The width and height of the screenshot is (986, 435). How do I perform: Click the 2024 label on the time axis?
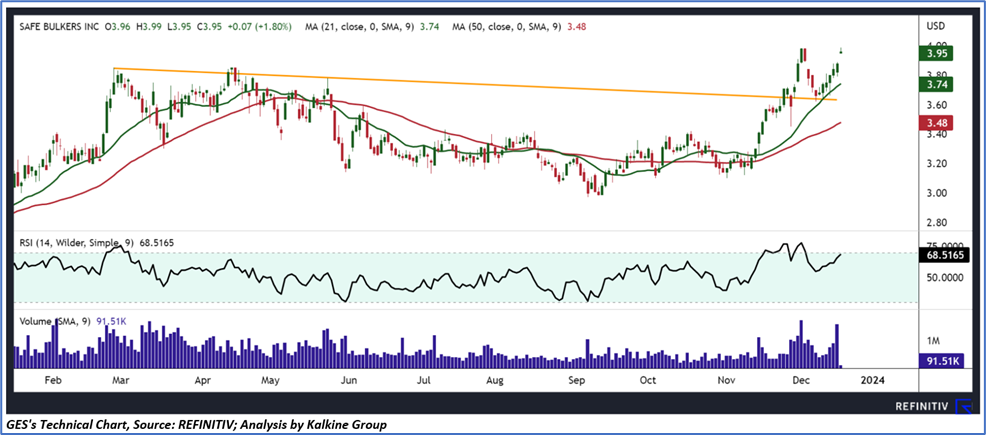click(x=872, y=381)
